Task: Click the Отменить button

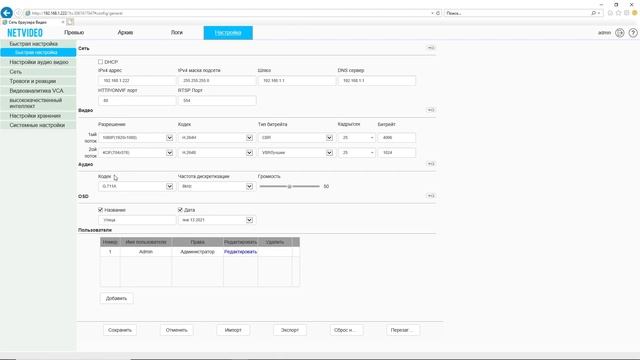Action: tap(176, 330)
